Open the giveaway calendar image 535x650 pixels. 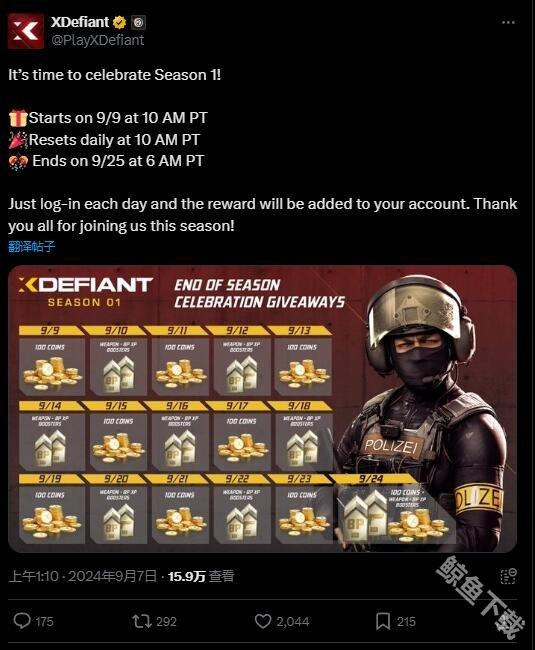262,409
